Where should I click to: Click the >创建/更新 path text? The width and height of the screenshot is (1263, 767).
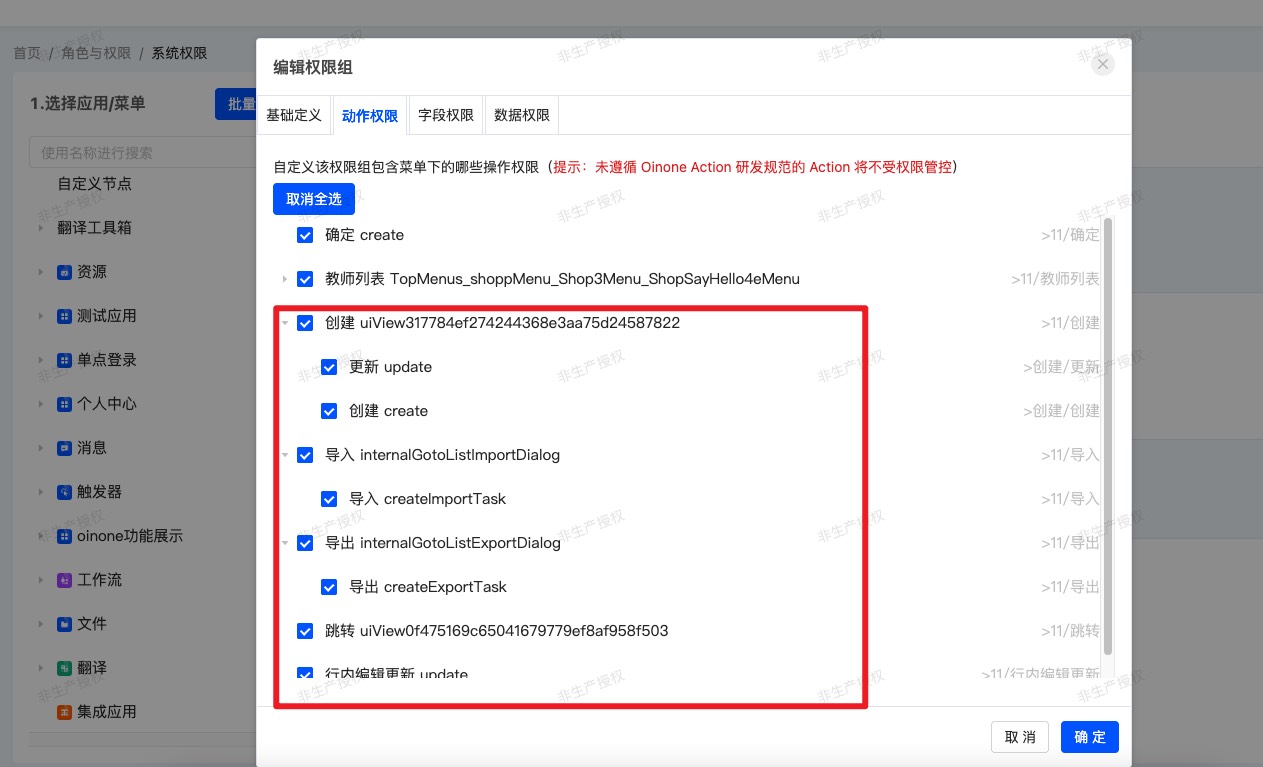click(x=1061, y=367)
